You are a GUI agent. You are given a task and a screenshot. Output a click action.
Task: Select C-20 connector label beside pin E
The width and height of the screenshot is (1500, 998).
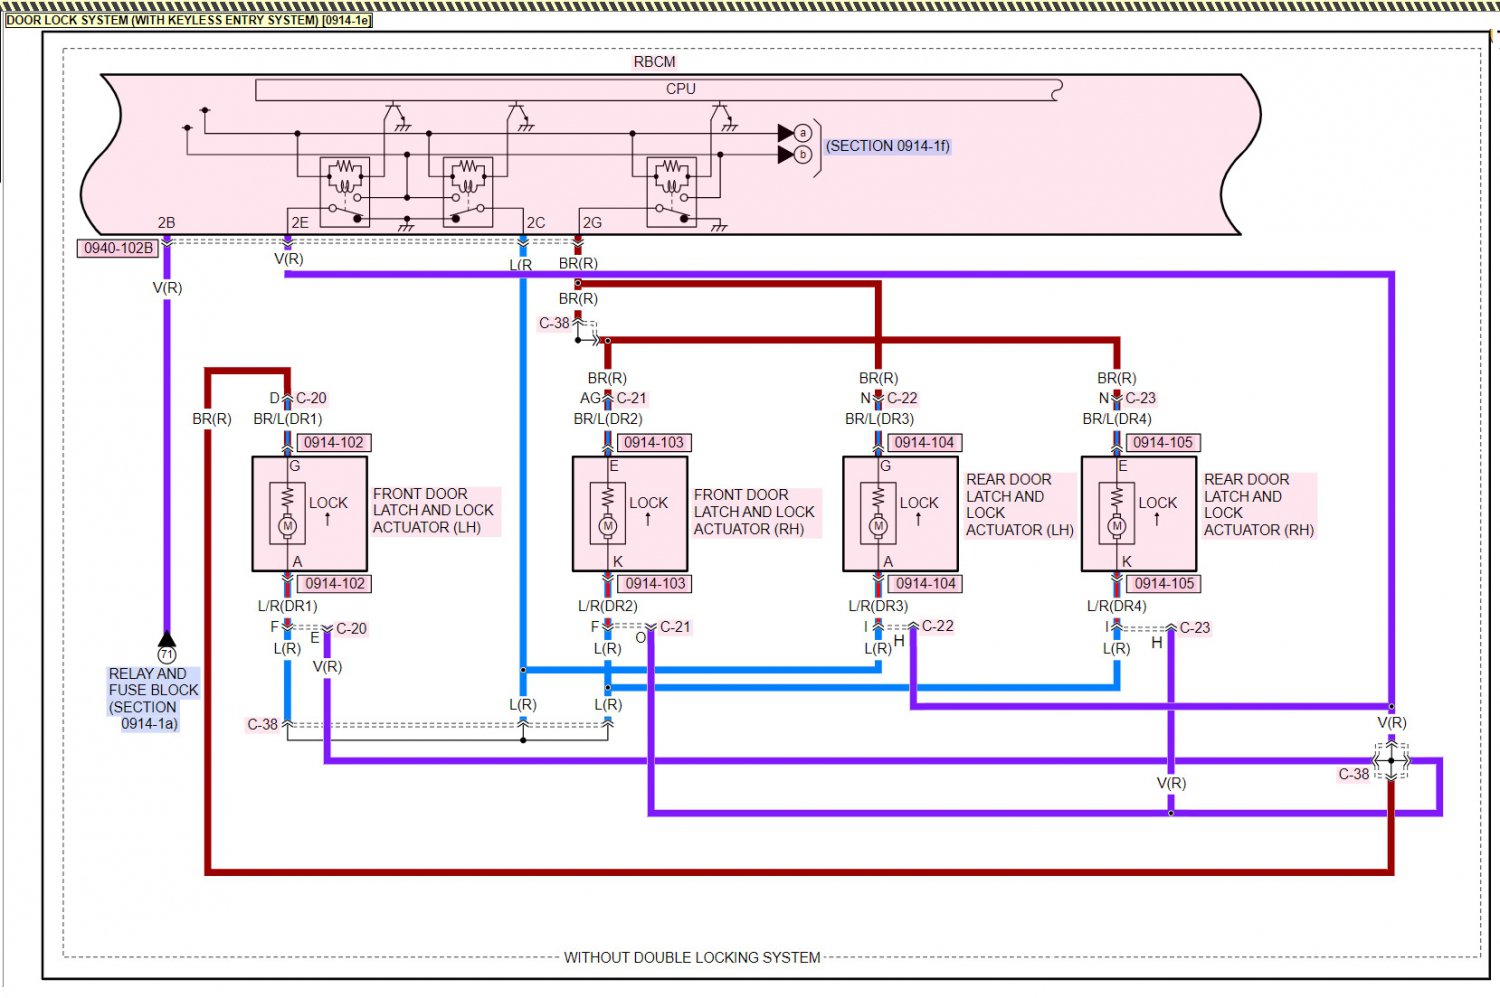click(x=351, y=629)
